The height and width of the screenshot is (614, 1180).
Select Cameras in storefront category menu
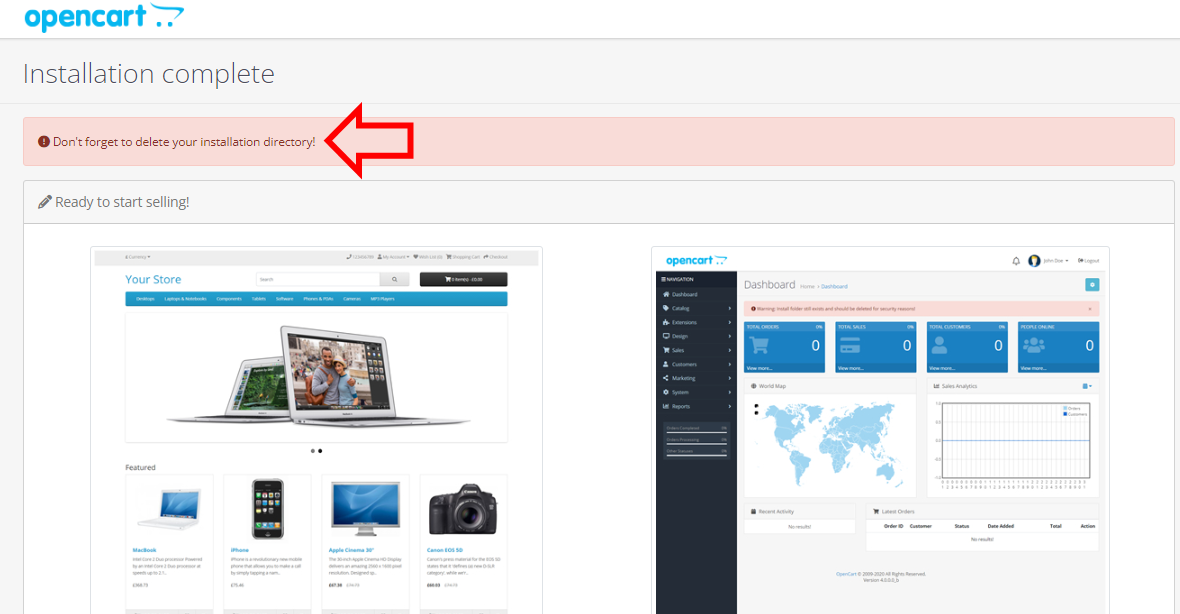click(352, 299)
